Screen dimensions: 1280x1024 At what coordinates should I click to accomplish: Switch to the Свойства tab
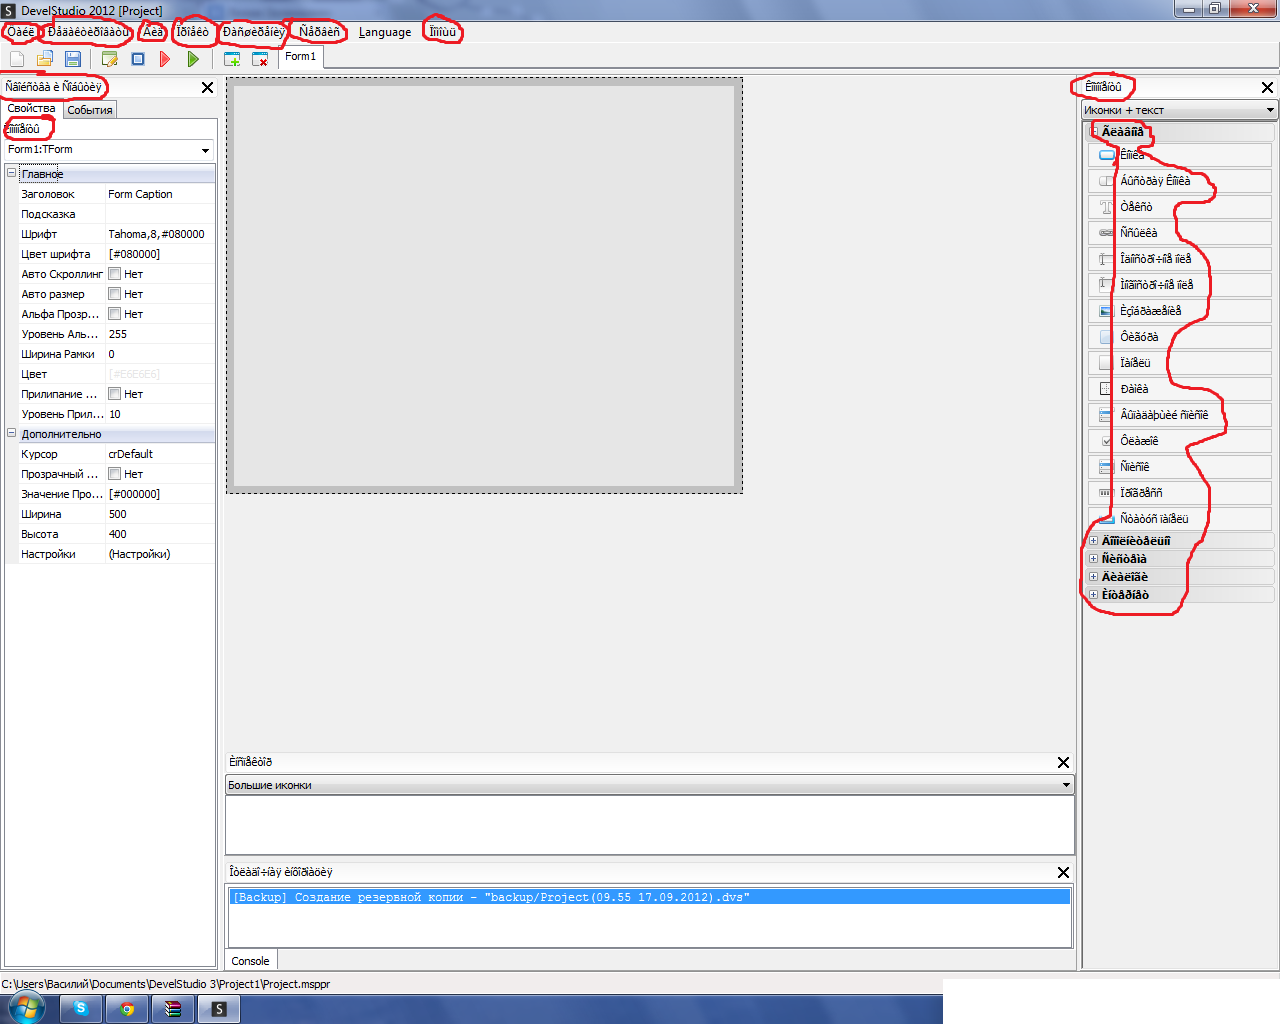(x=32, y=109)
